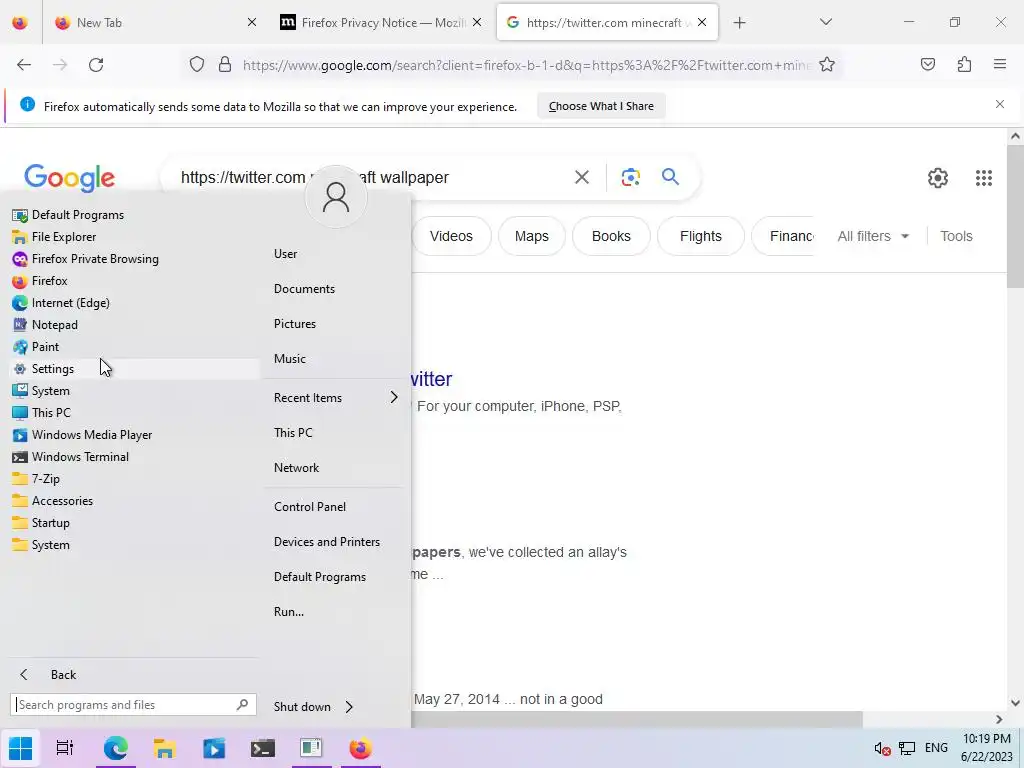Expand shut down options arrow

click(349, 707)
